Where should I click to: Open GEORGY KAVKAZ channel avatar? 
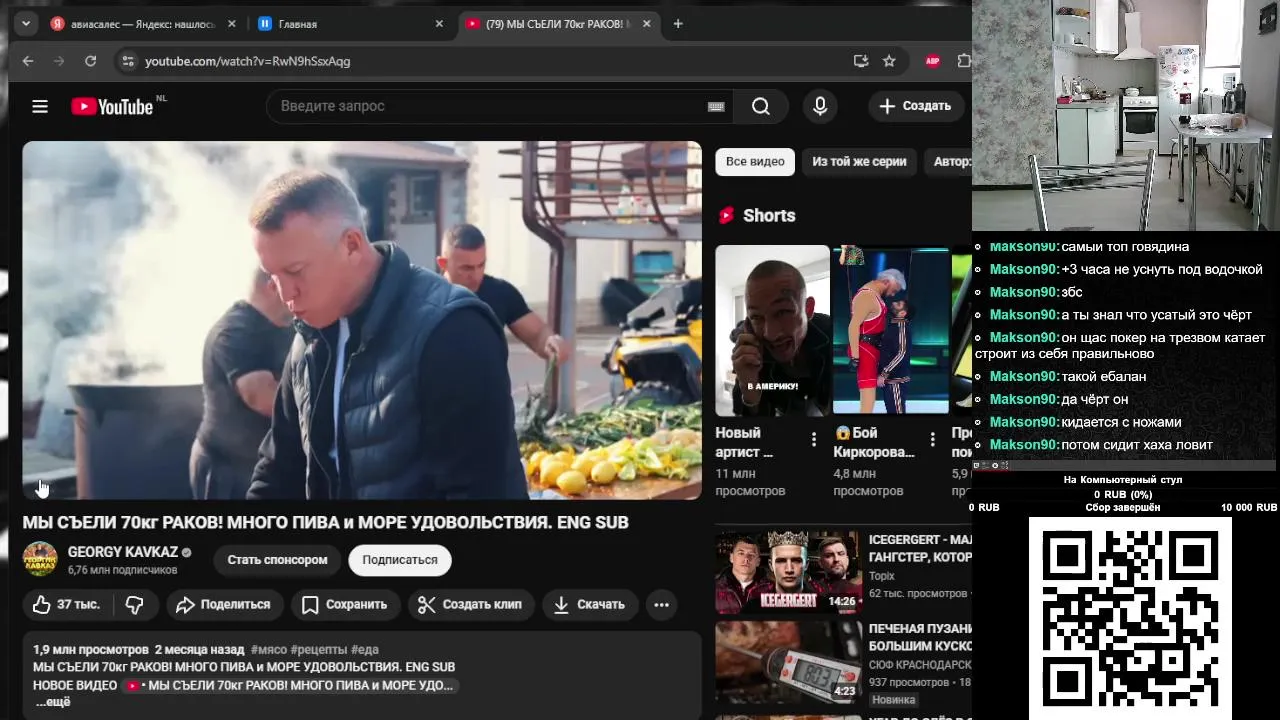click(x=40, y=559)
